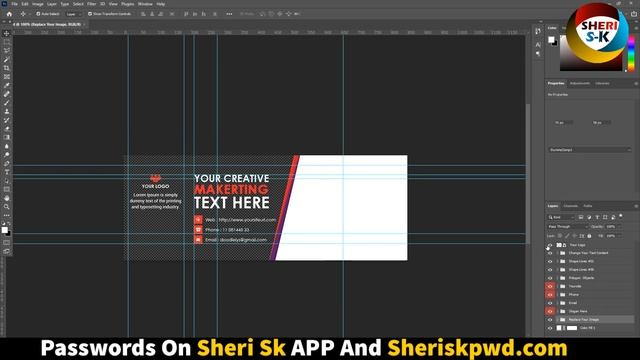640x360 pixels.
Task: Select the Crop tool
Action: (7, 68)
